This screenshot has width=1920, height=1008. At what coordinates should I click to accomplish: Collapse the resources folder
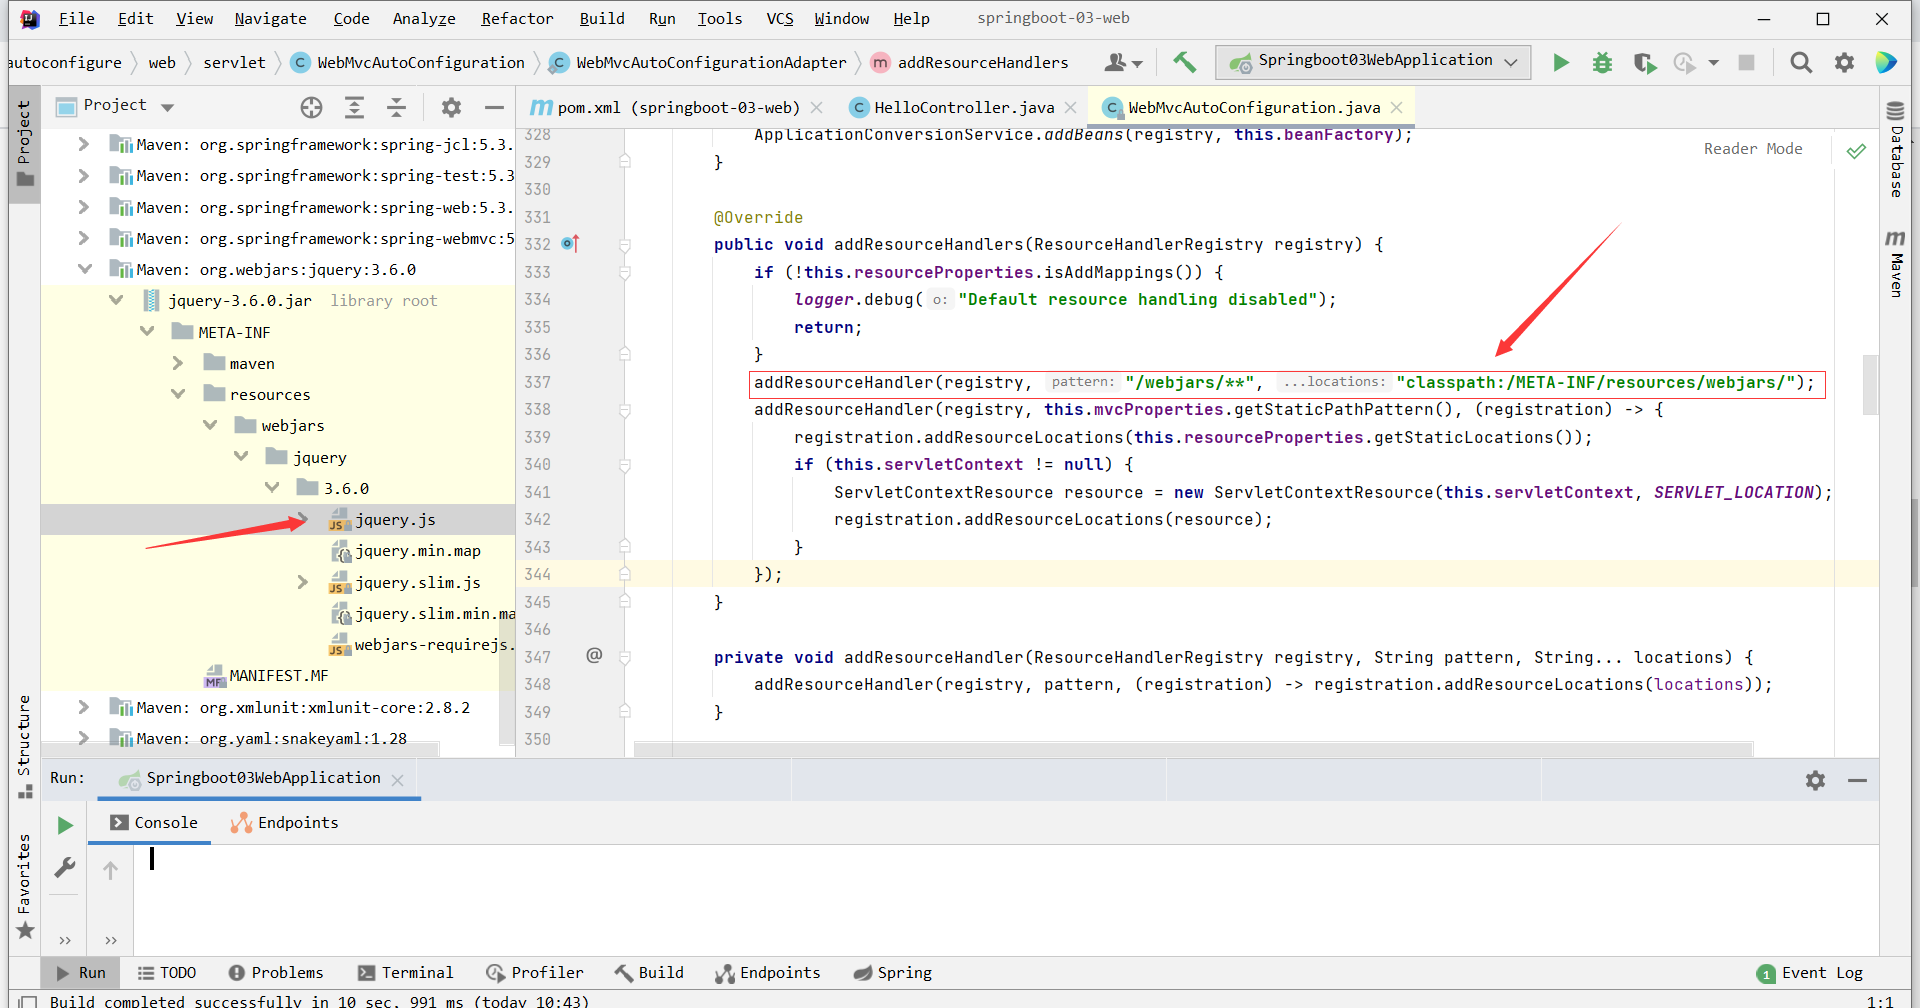click(x=178, y=394)
